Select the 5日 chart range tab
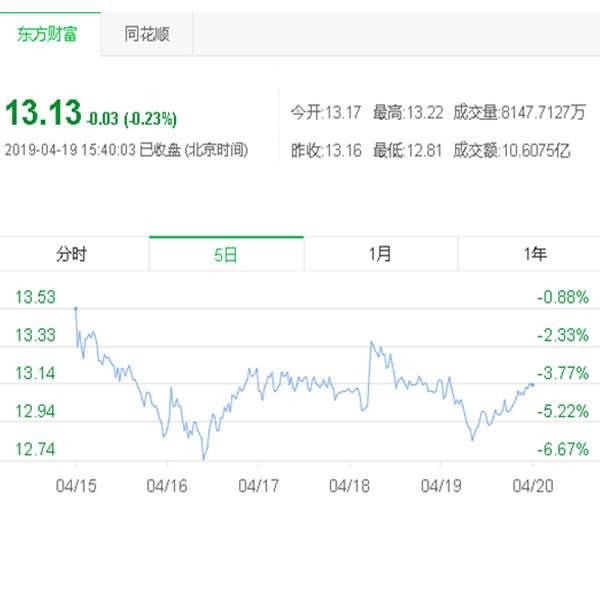Image resolution: width=600 pixels, height=600 pixels. click(226, 254)
